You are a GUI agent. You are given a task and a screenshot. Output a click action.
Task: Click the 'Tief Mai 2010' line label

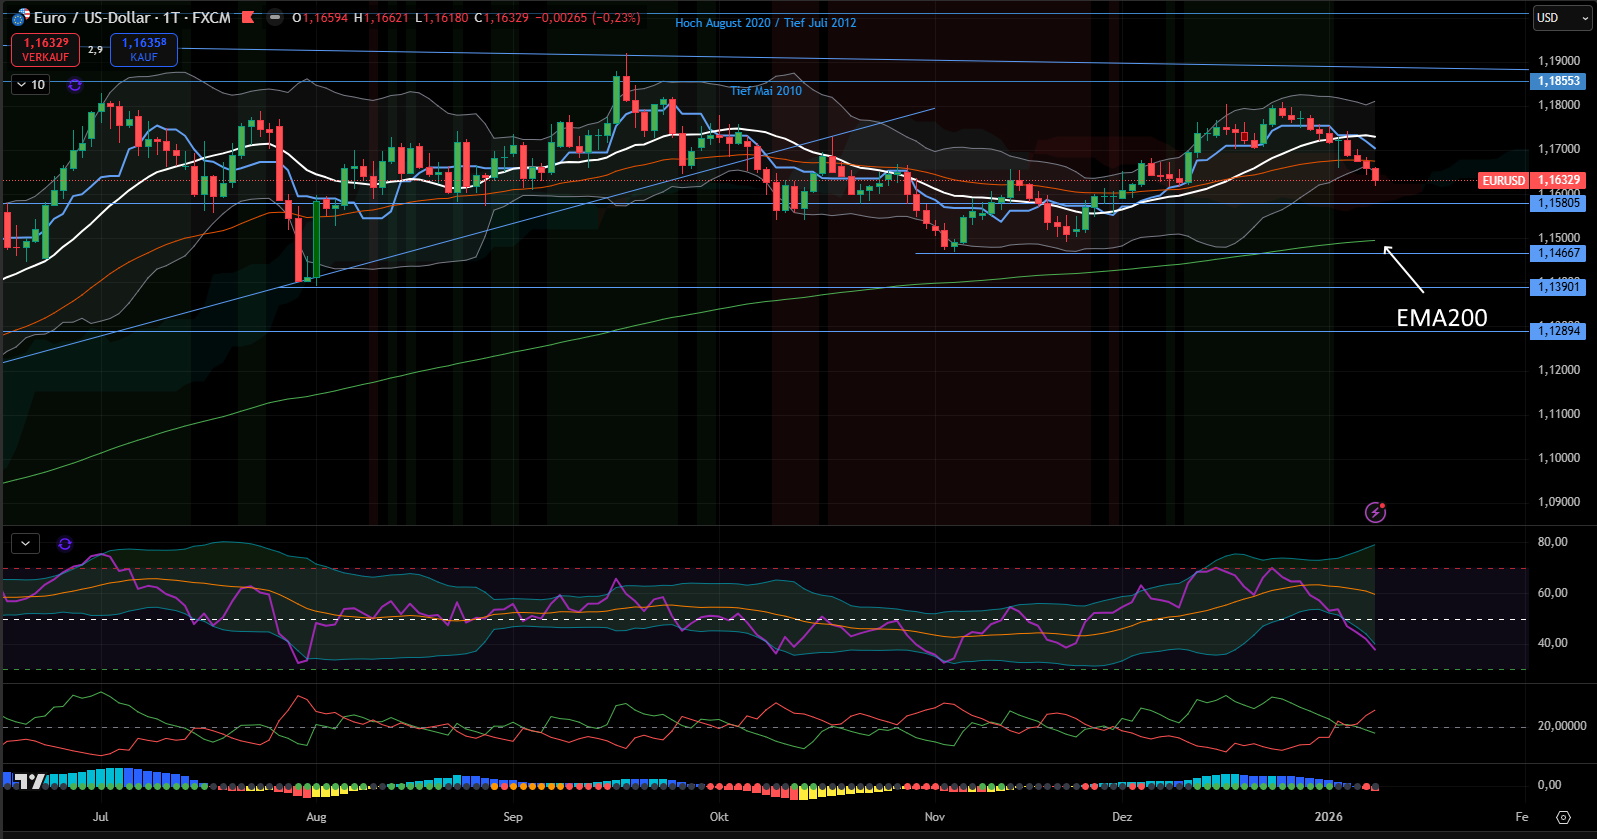766,91
